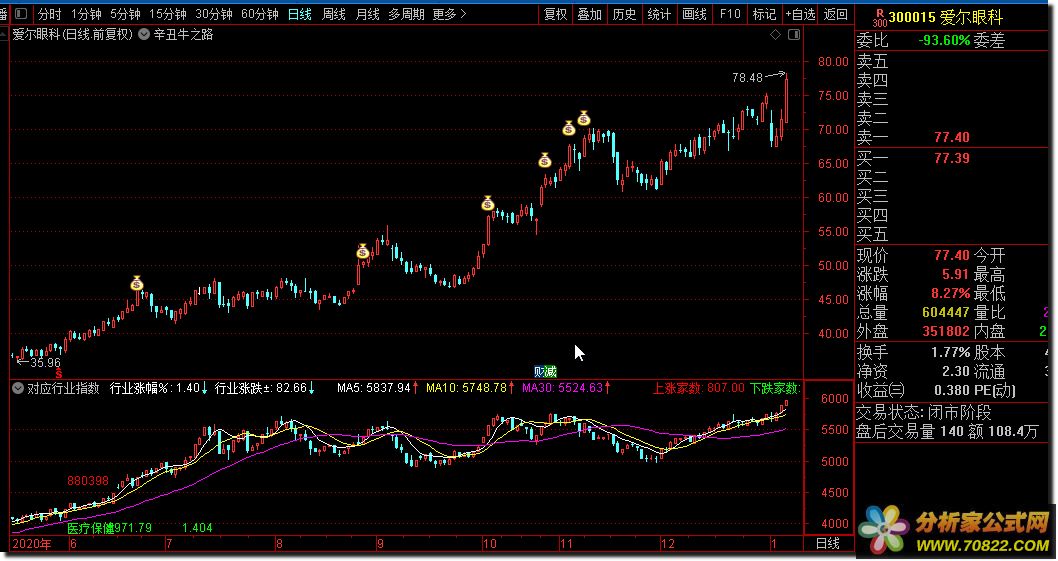Click 行业涨幅%: 1.40 readout

pos(155,388)
